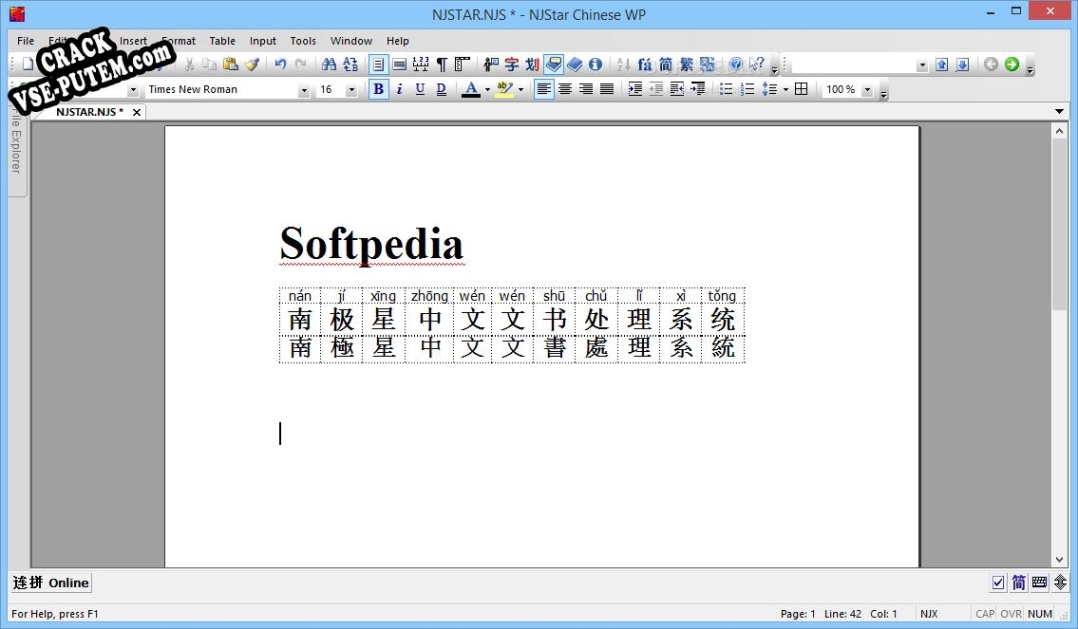Convert to simplified with 简 toolbar icon

[x=666, y=65]
